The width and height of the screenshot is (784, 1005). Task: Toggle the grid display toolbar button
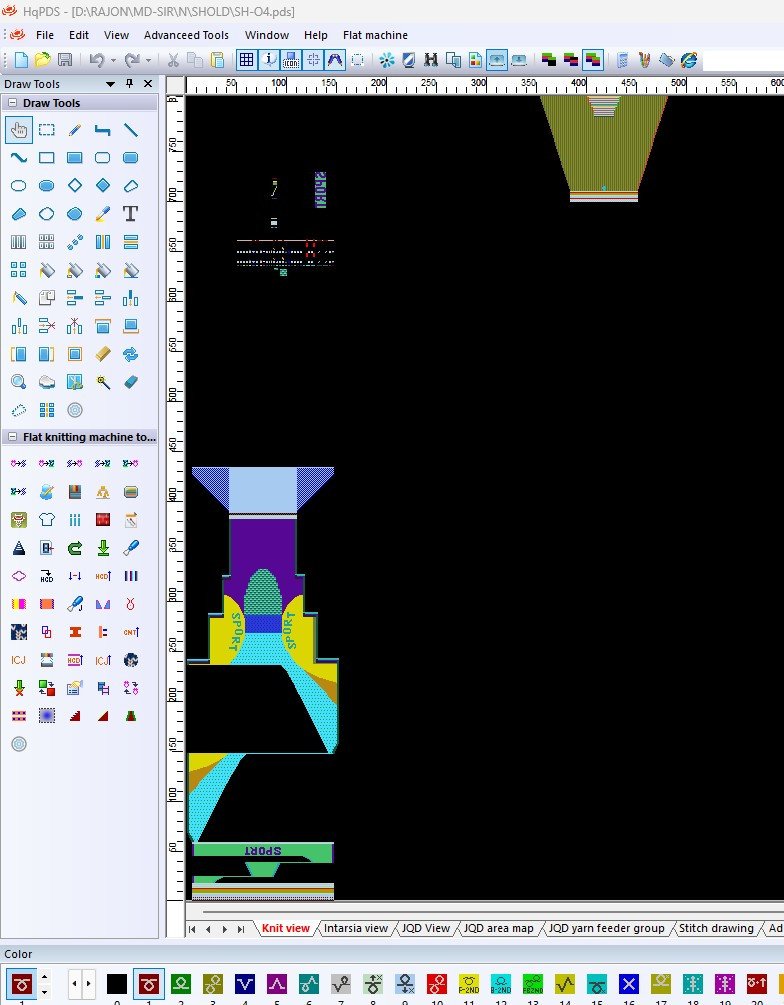(x=246, y=60)
